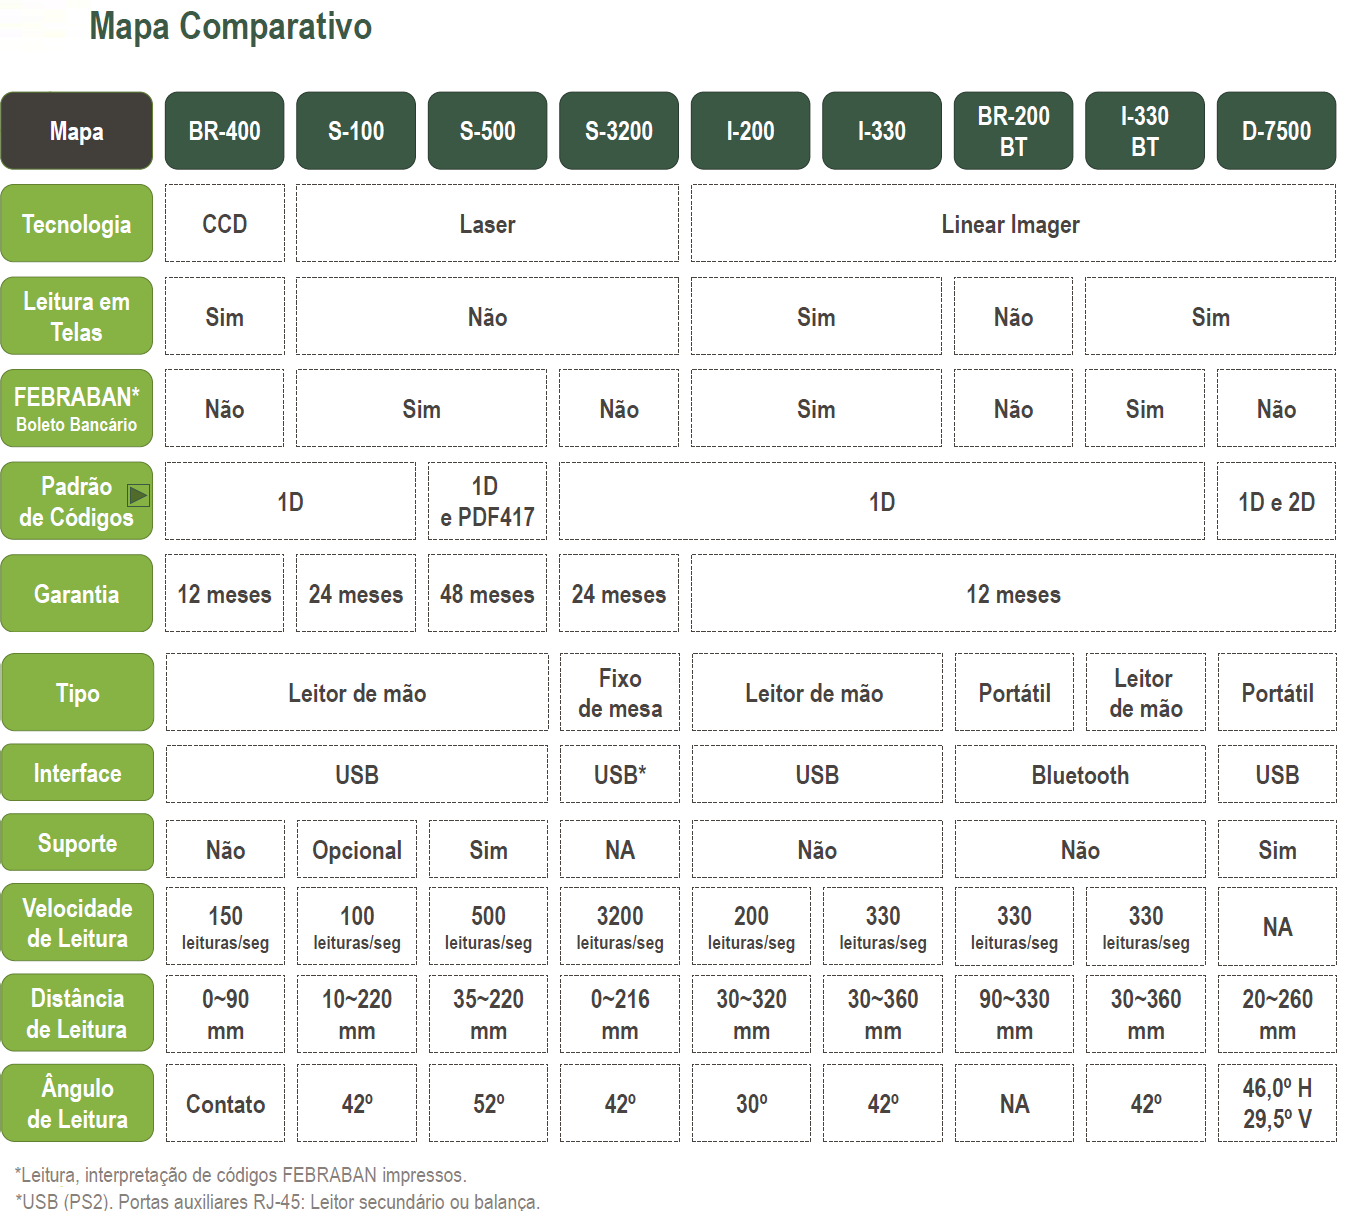Click the Leitura em Telas row label
Screen dimensions: 1348x1230
tap(77, 316)
